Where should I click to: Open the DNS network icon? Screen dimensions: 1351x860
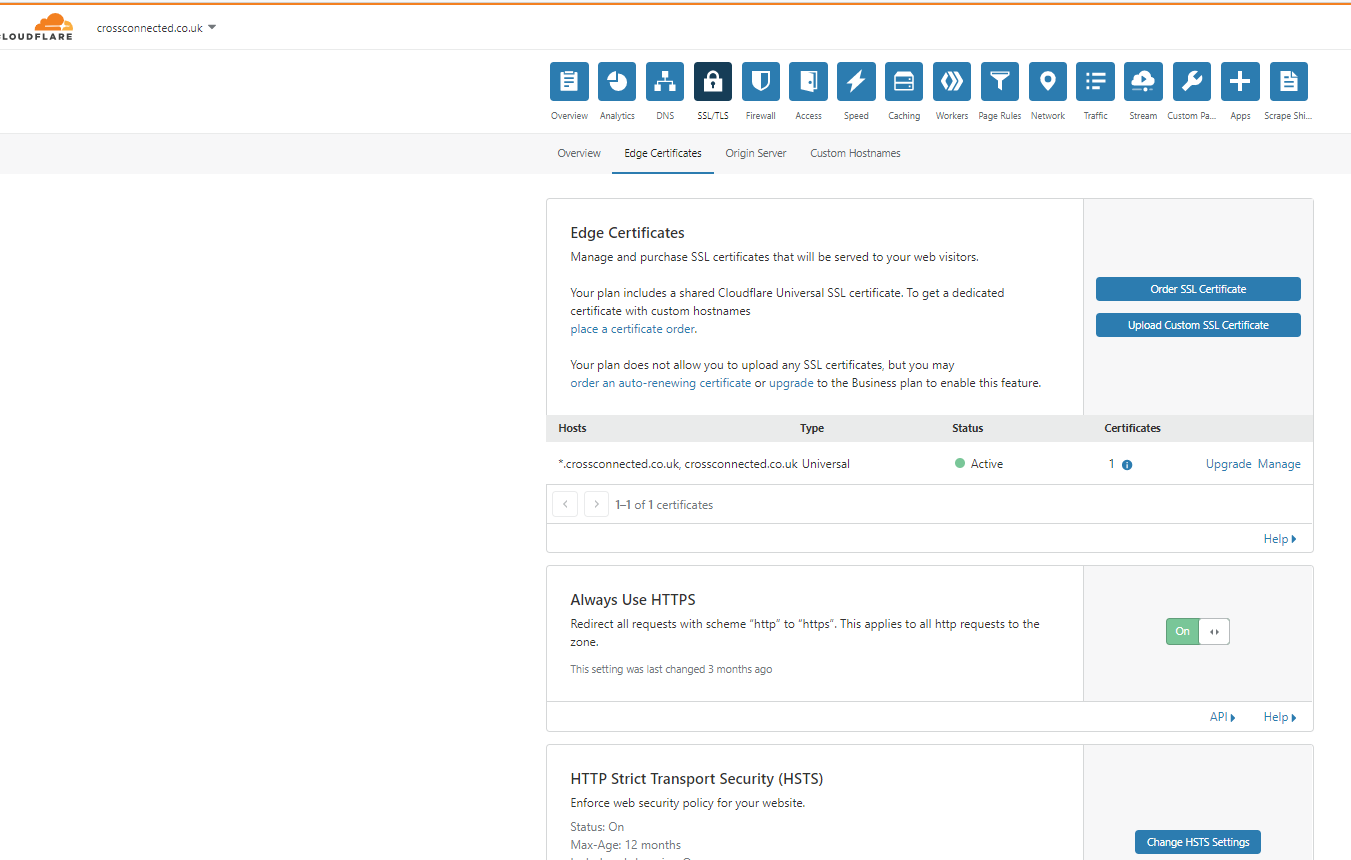665,82
